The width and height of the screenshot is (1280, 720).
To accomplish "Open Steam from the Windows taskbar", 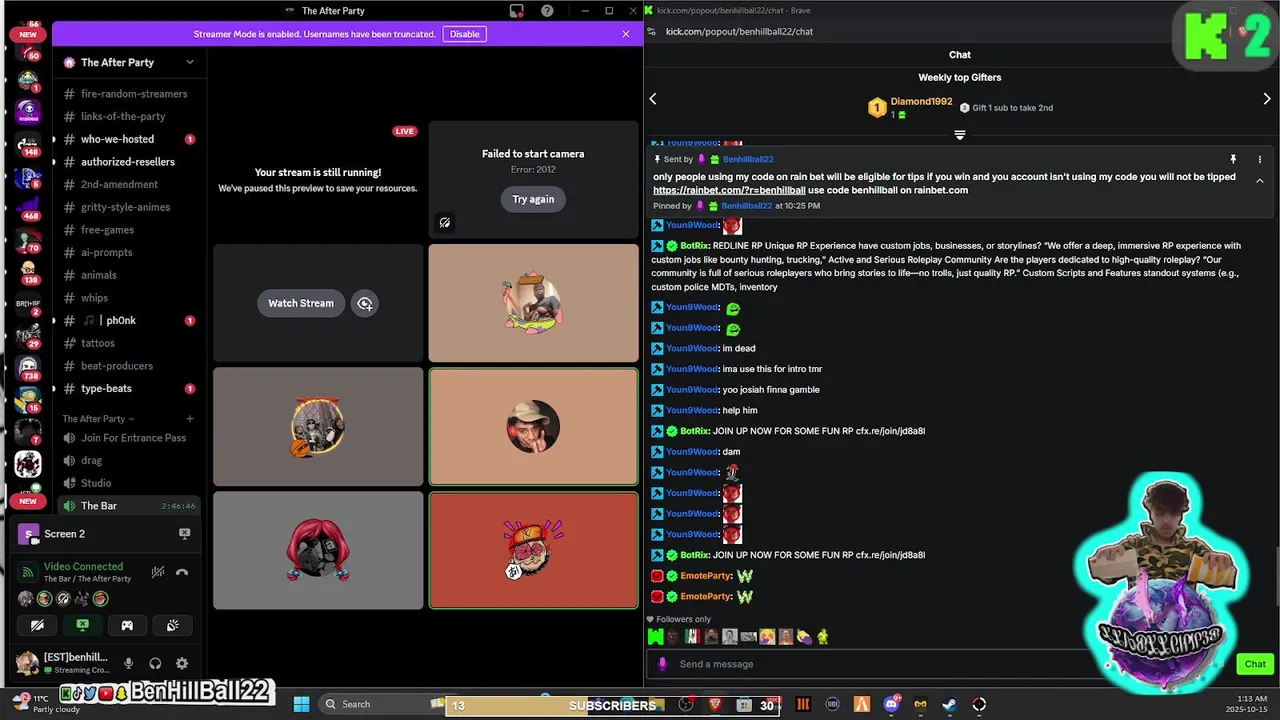I will [x=949, y=704].
